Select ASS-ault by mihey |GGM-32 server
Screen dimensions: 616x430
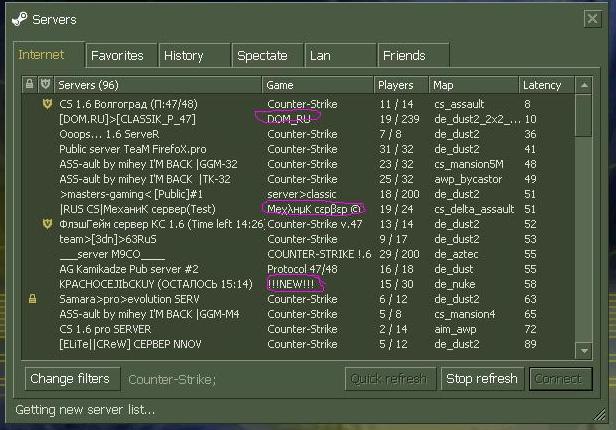pyautogui.click(x=299, y=164)
